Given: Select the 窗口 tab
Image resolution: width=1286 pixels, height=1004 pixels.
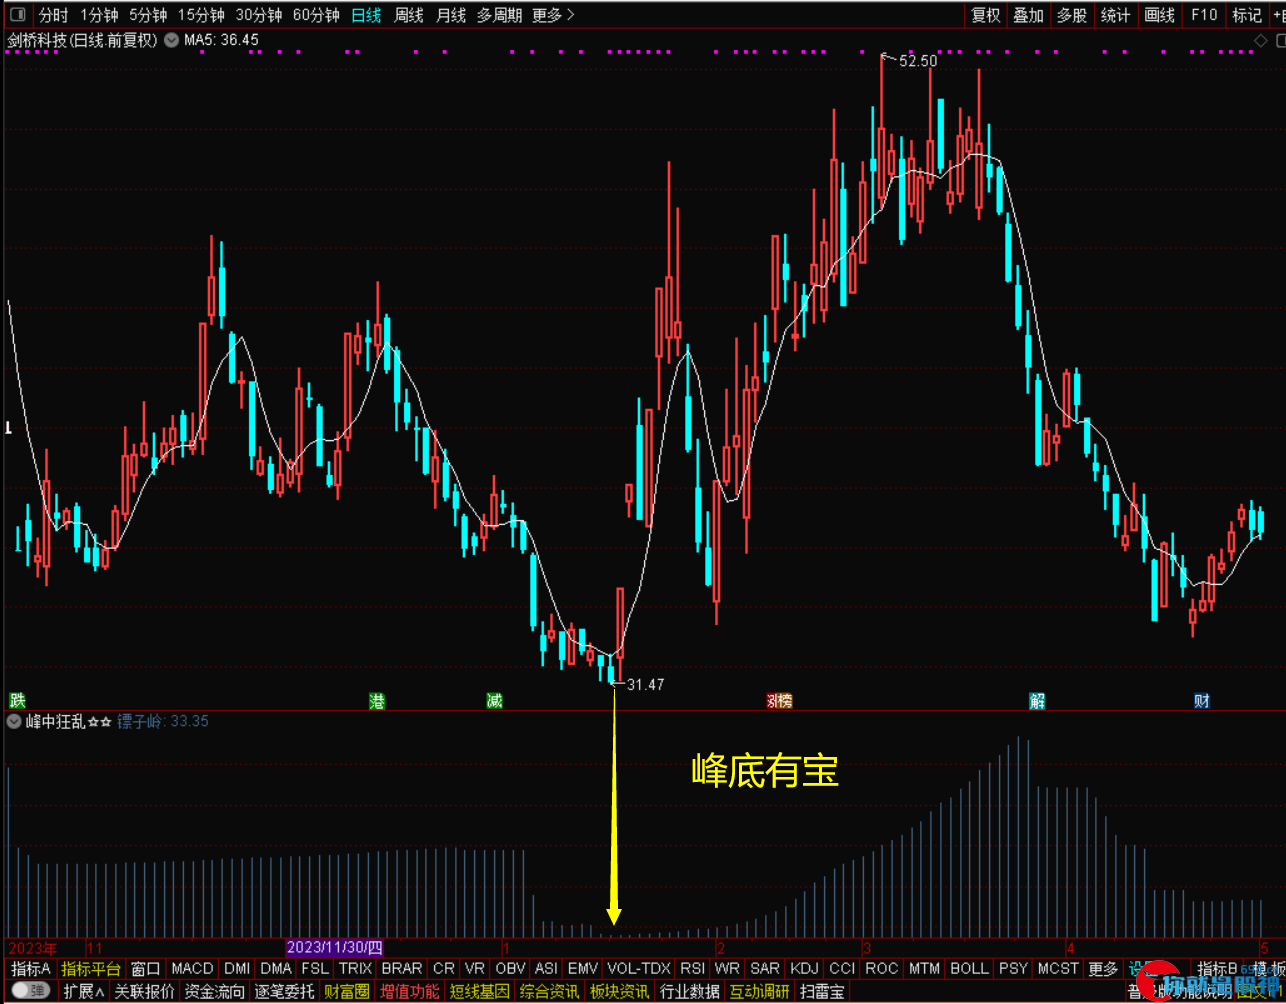Looking at the screenshot, I should [146, 968].
